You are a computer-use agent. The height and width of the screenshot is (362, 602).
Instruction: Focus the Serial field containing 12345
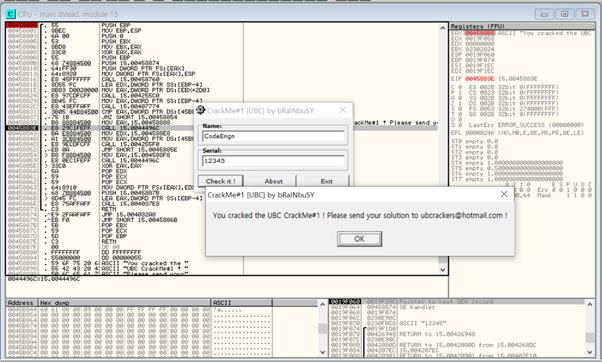point(273,161)
